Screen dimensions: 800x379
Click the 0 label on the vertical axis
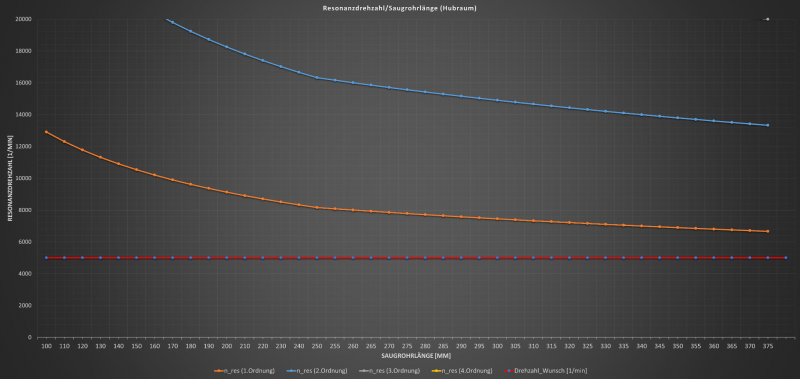30,338
